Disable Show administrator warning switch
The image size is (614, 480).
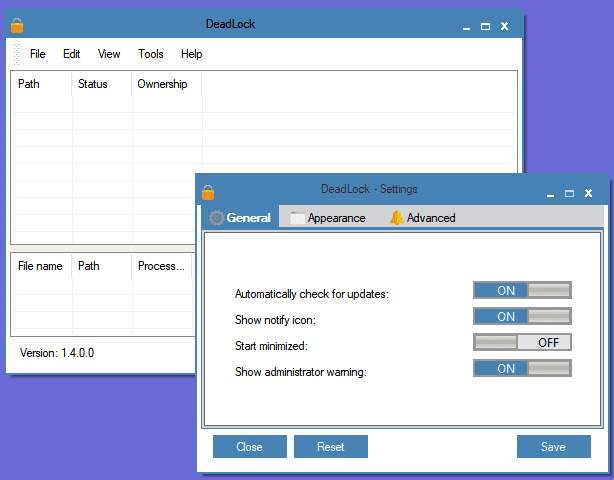(x=522, y=368)
